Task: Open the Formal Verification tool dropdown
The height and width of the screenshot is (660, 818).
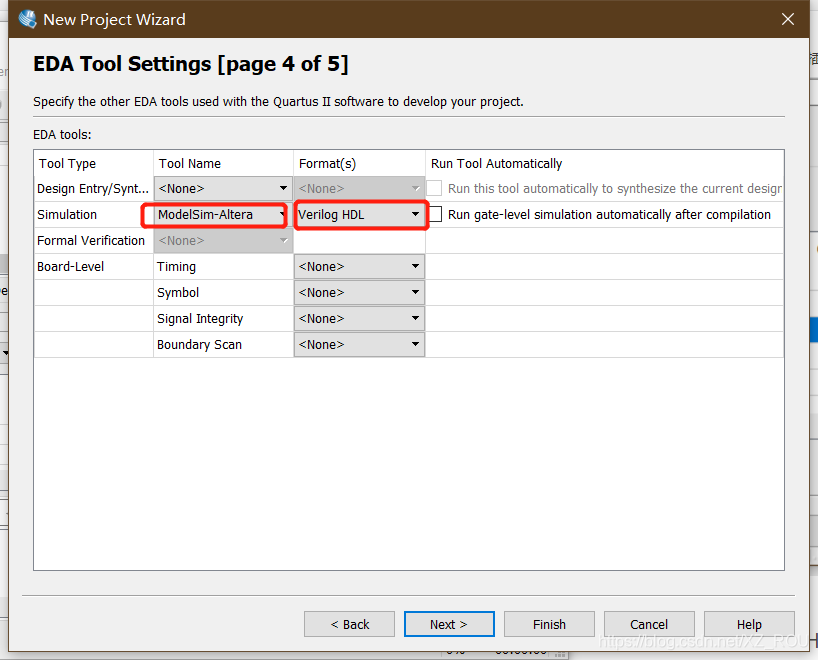Action: [x=223, y=241]
